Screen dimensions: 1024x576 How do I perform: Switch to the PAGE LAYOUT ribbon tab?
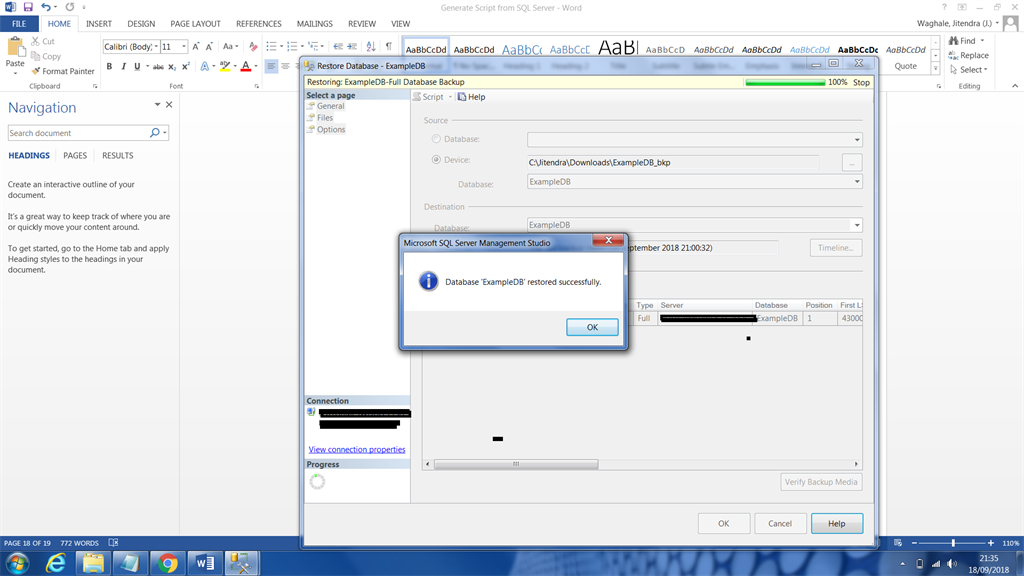pos(195,24)
